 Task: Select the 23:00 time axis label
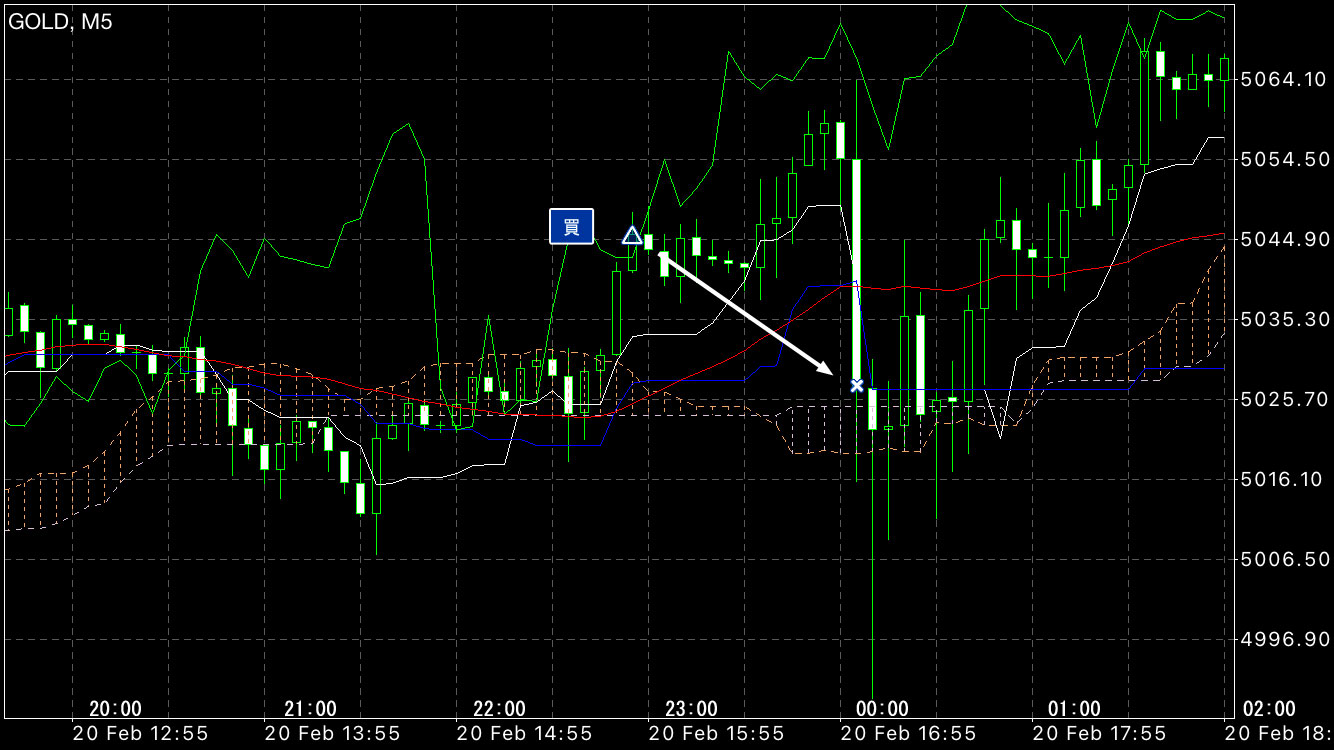point(691,709)
